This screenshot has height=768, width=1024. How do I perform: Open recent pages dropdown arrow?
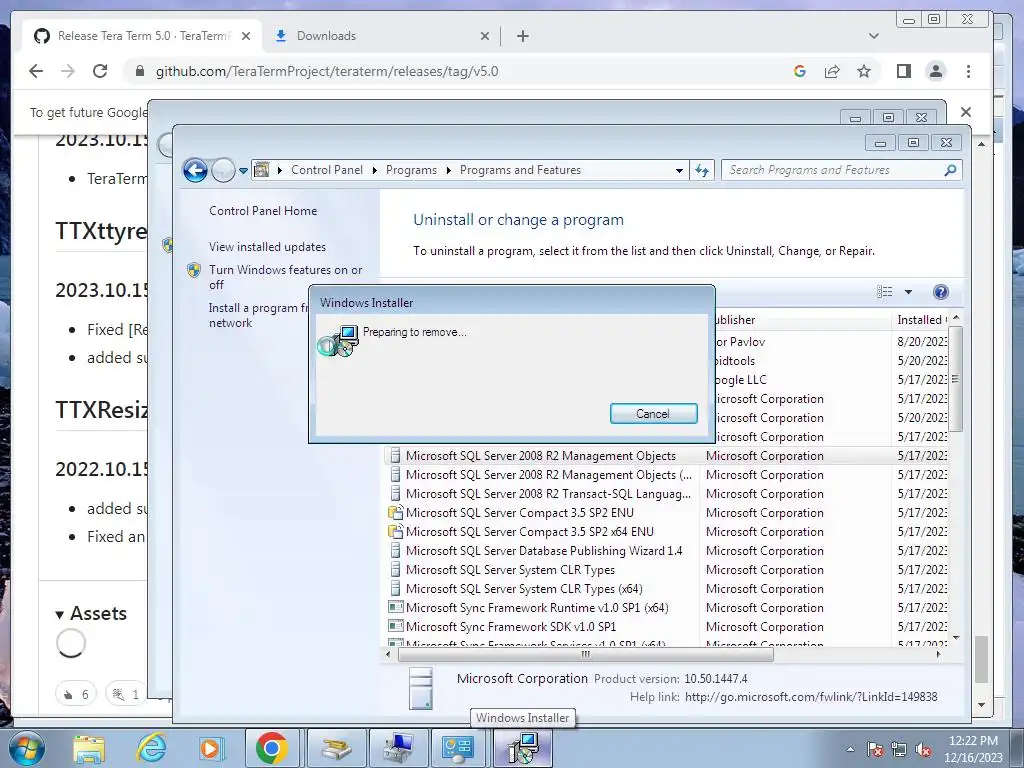pyautogui.click(x=243, y=170)
